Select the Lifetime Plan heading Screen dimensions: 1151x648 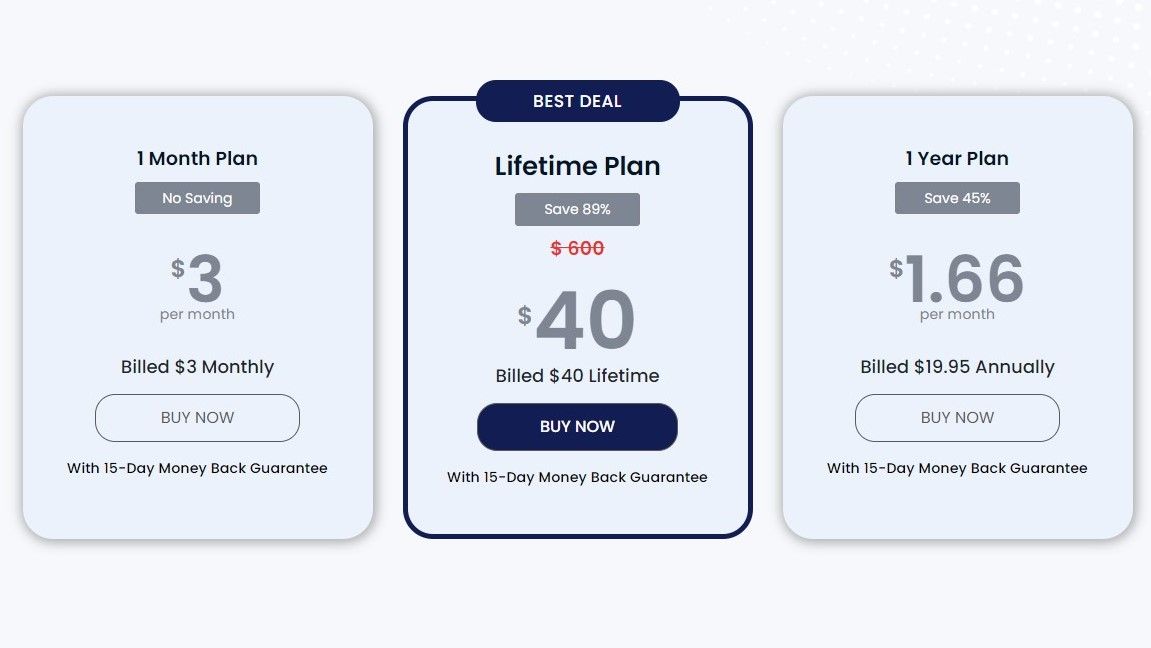577,166
